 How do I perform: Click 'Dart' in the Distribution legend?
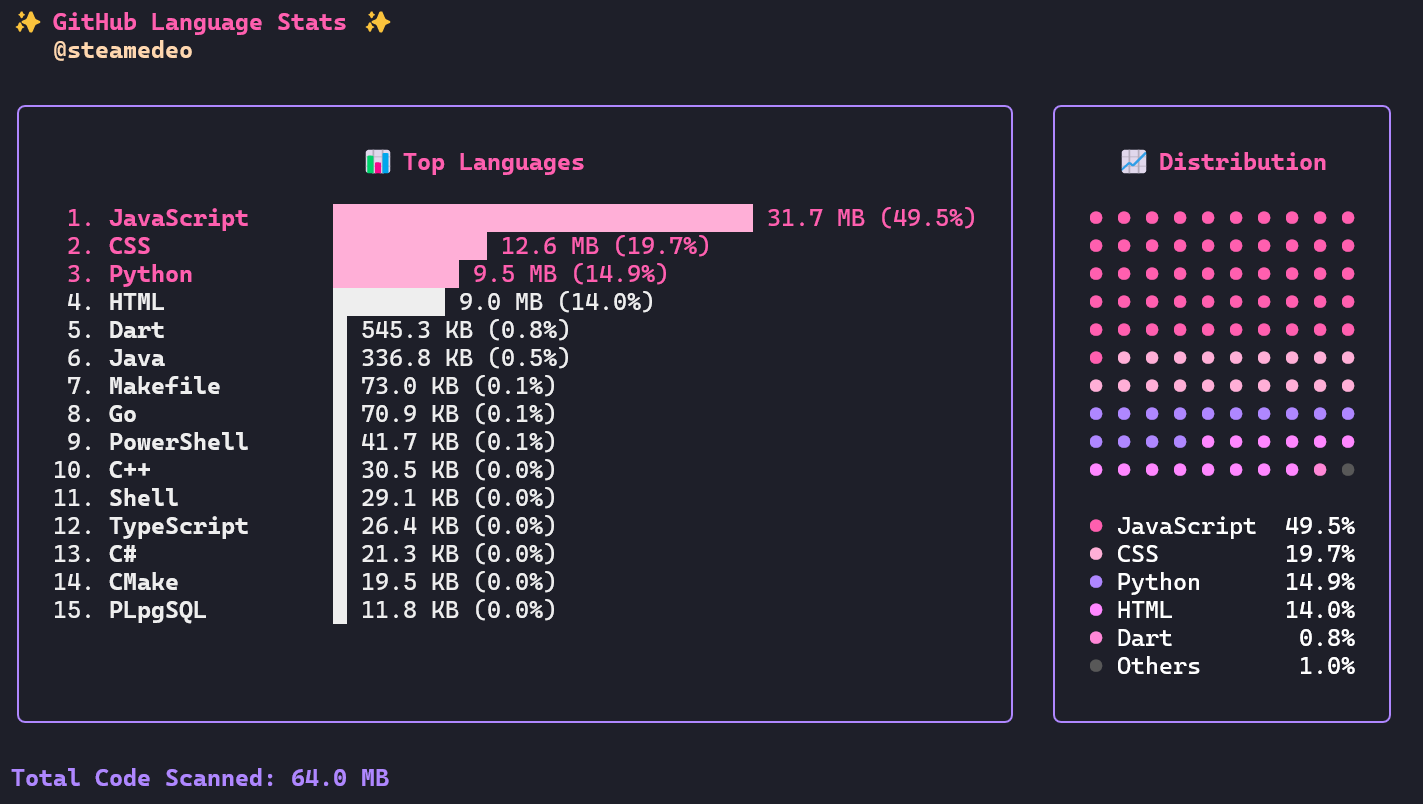tap(1145, 638)
